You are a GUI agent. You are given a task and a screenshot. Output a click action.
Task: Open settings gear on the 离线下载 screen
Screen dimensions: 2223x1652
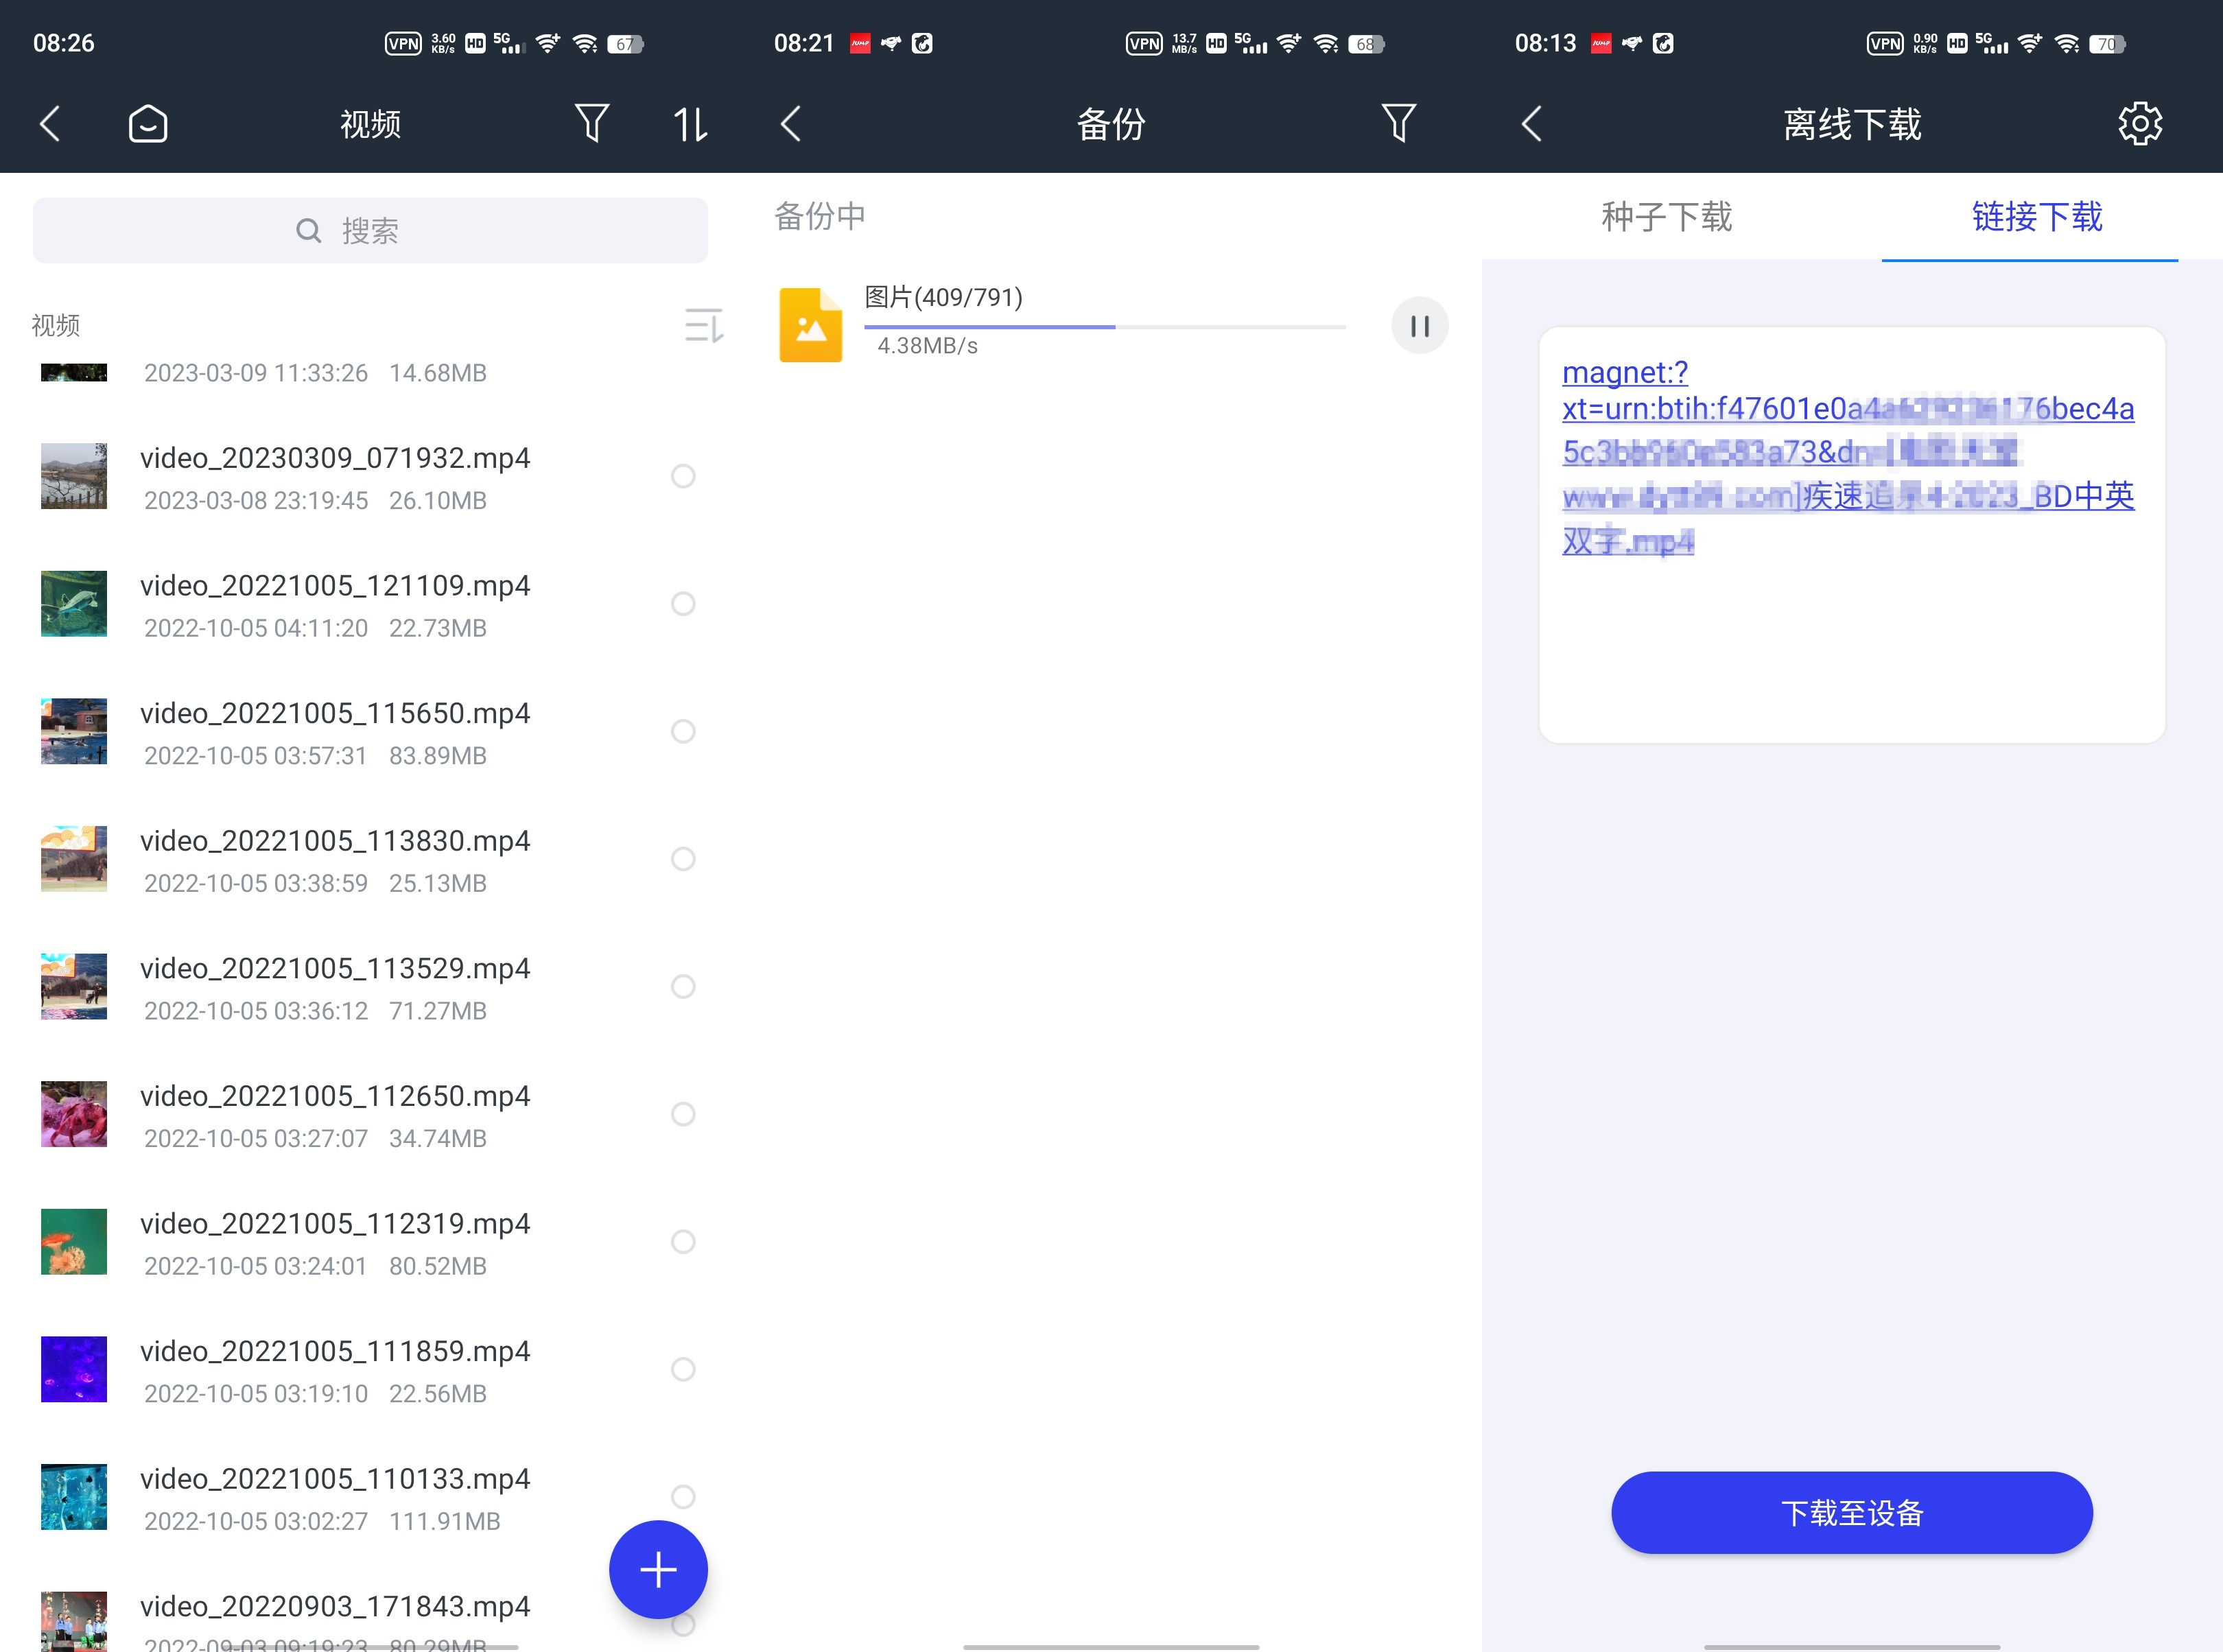(x=2140, y=123)
